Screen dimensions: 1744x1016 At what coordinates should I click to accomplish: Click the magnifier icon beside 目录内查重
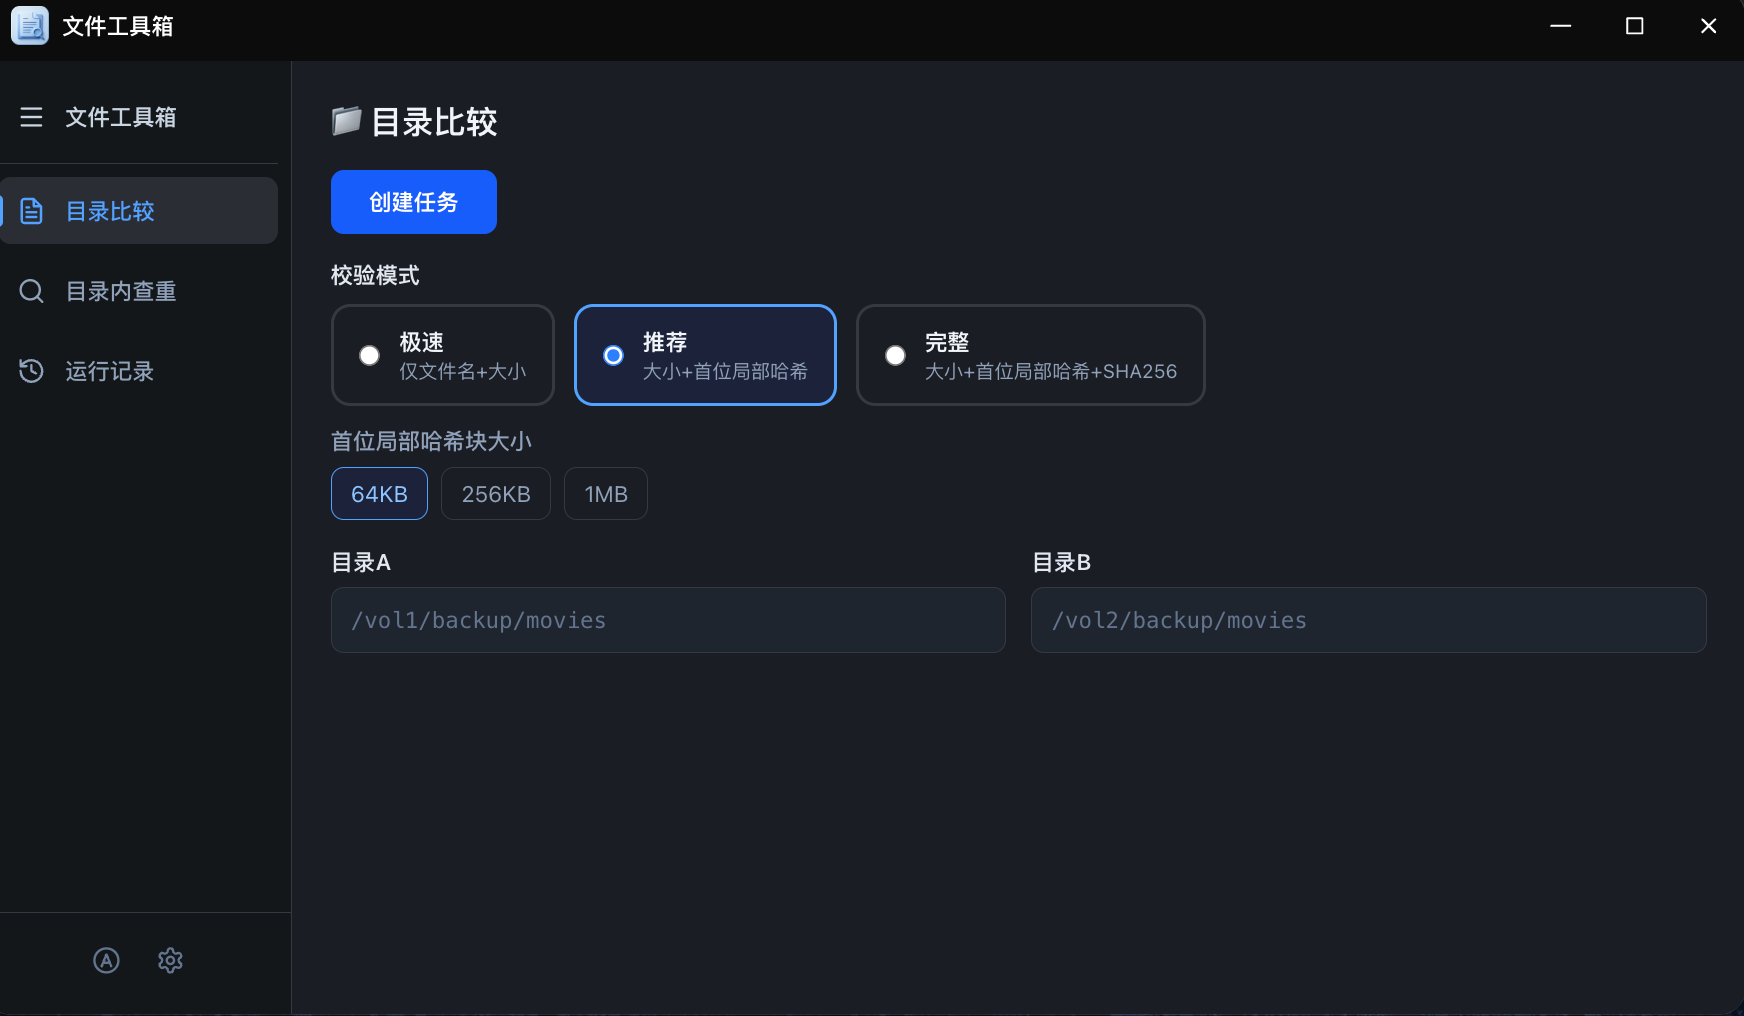(x=31, y=291)
